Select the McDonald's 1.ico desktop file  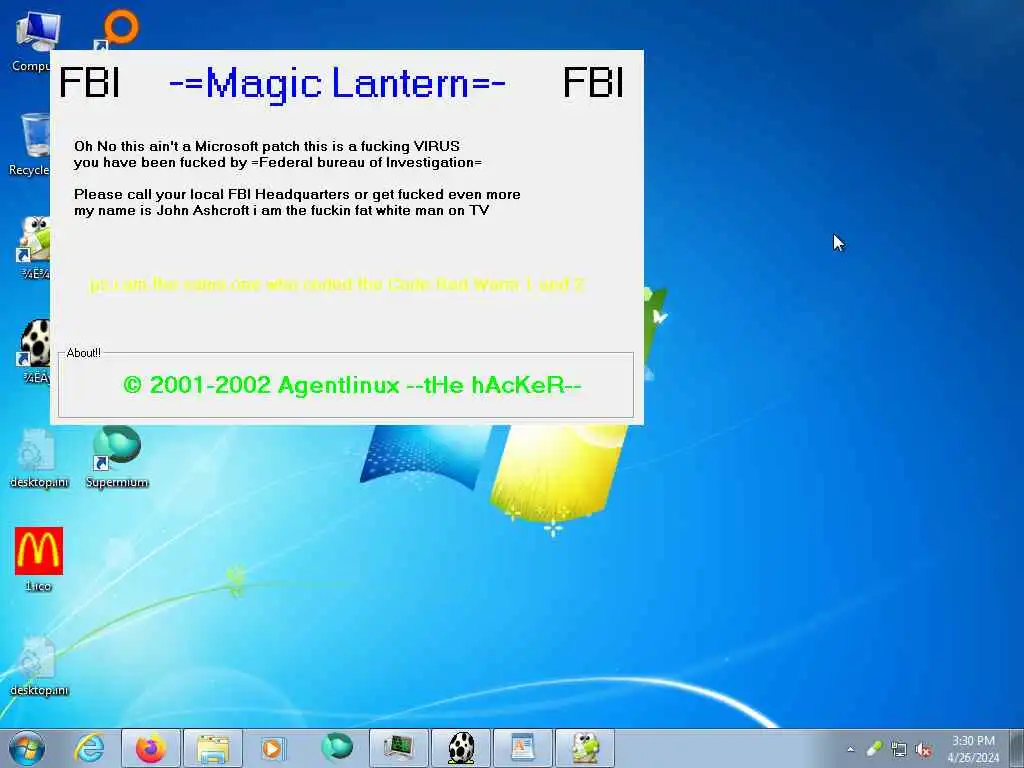point(39,560)
